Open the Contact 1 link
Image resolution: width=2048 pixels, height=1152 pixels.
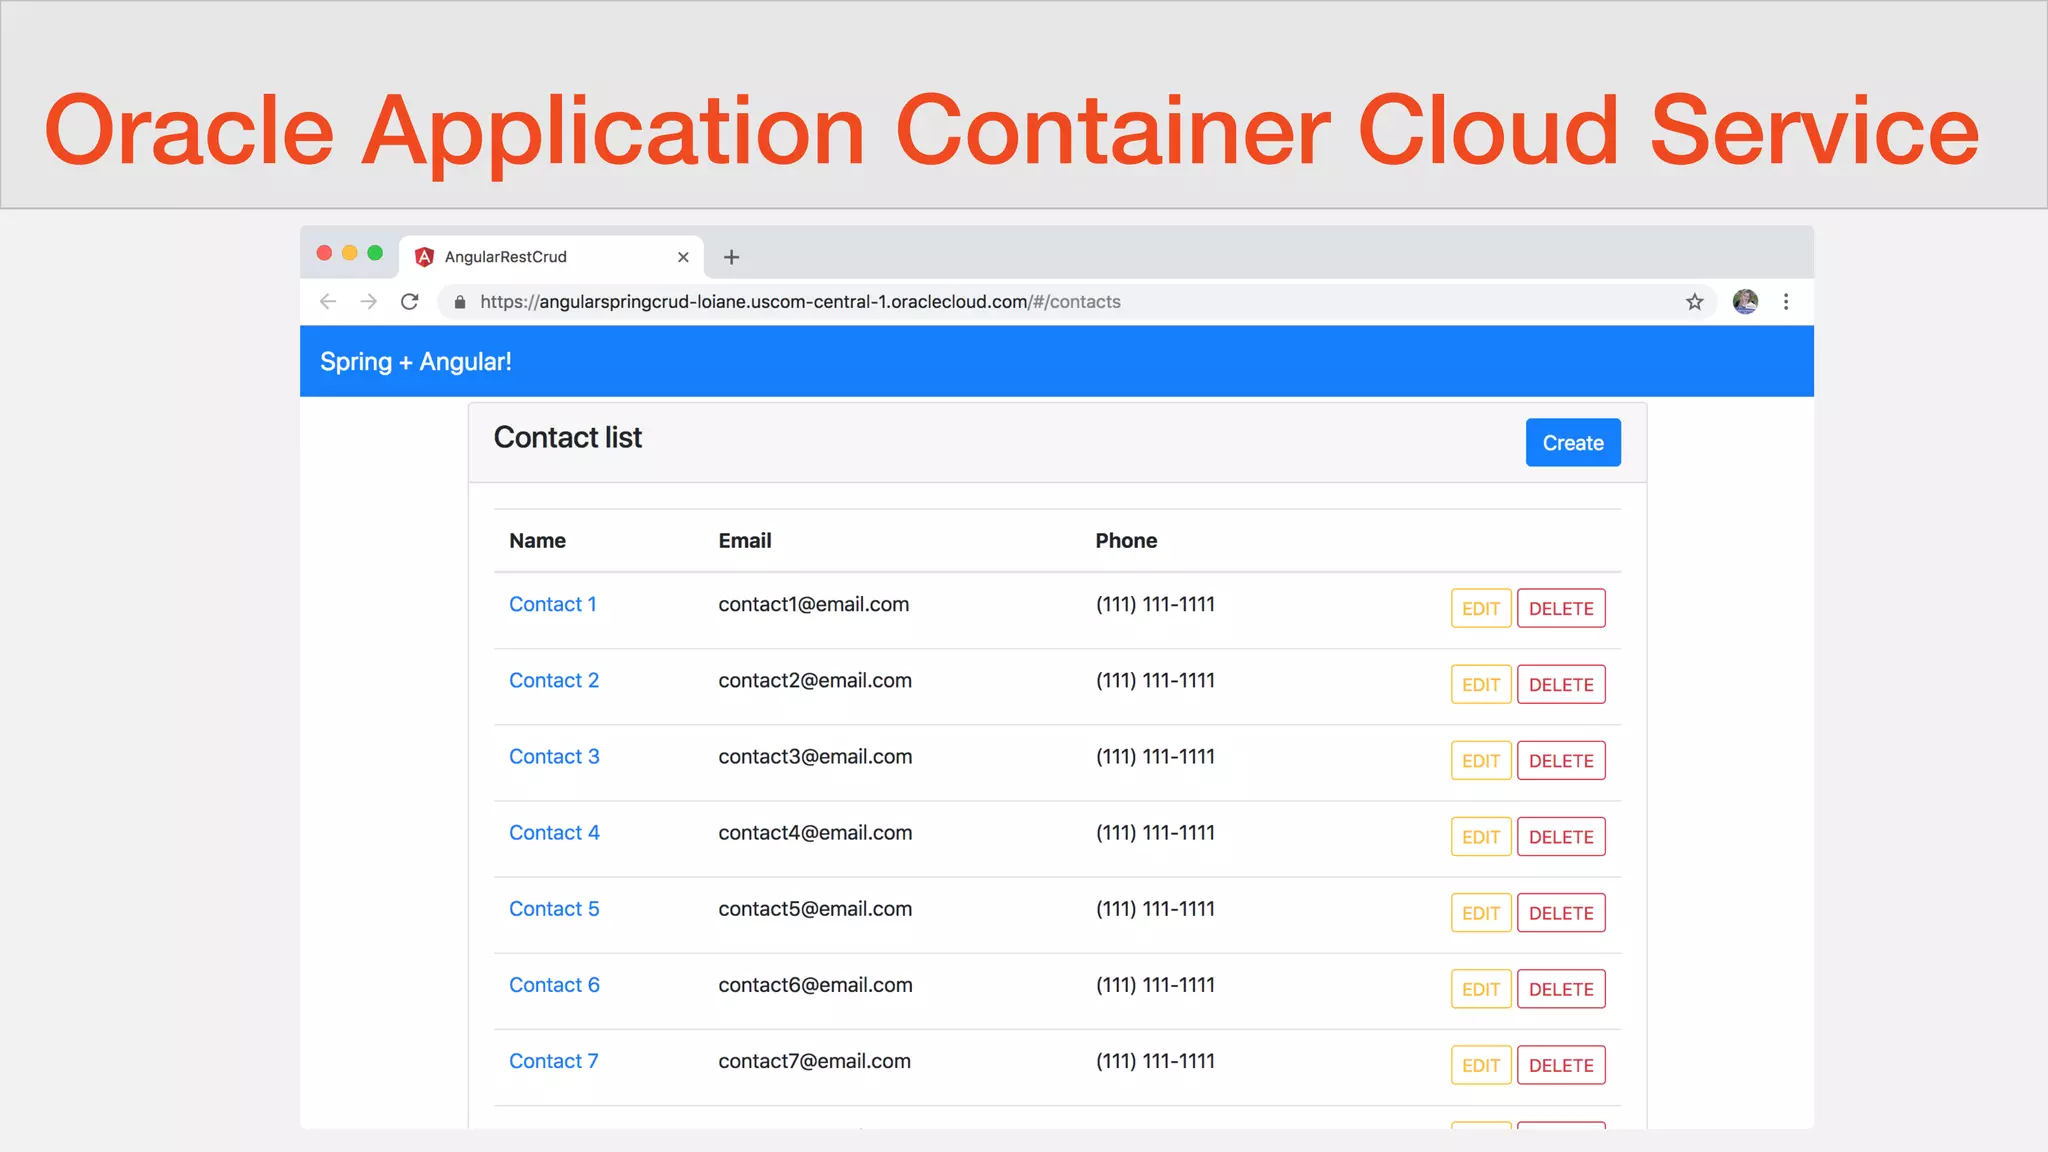pyautogui.click(x=553, y=604)
